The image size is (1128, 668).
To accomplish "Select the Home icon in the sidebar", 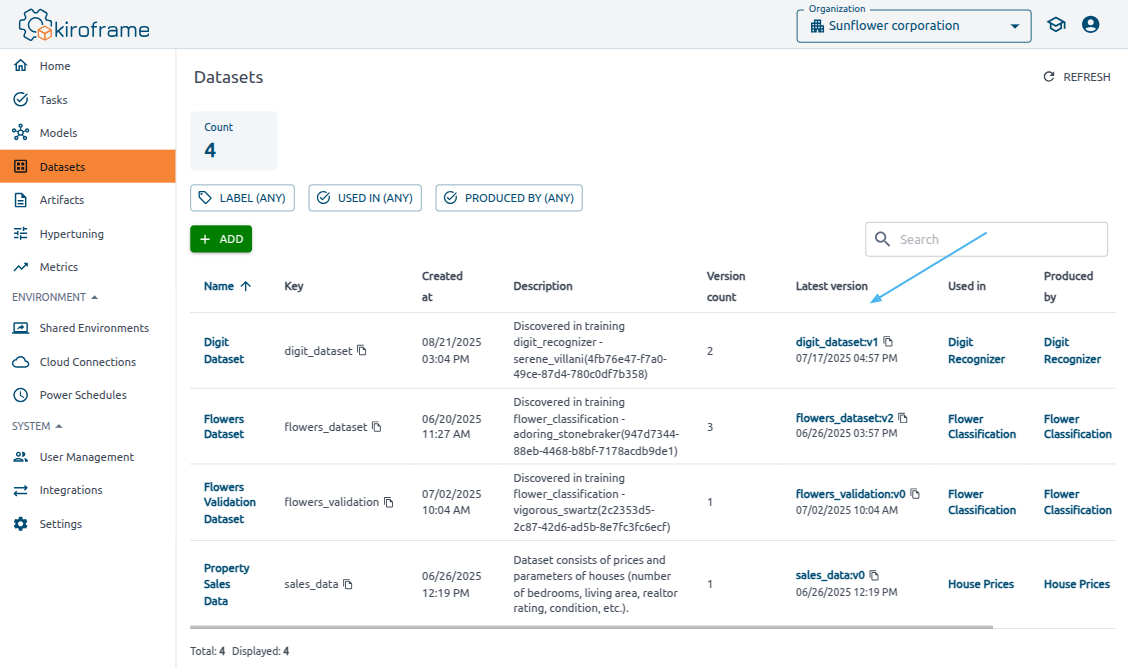I will tap(20, 65).
